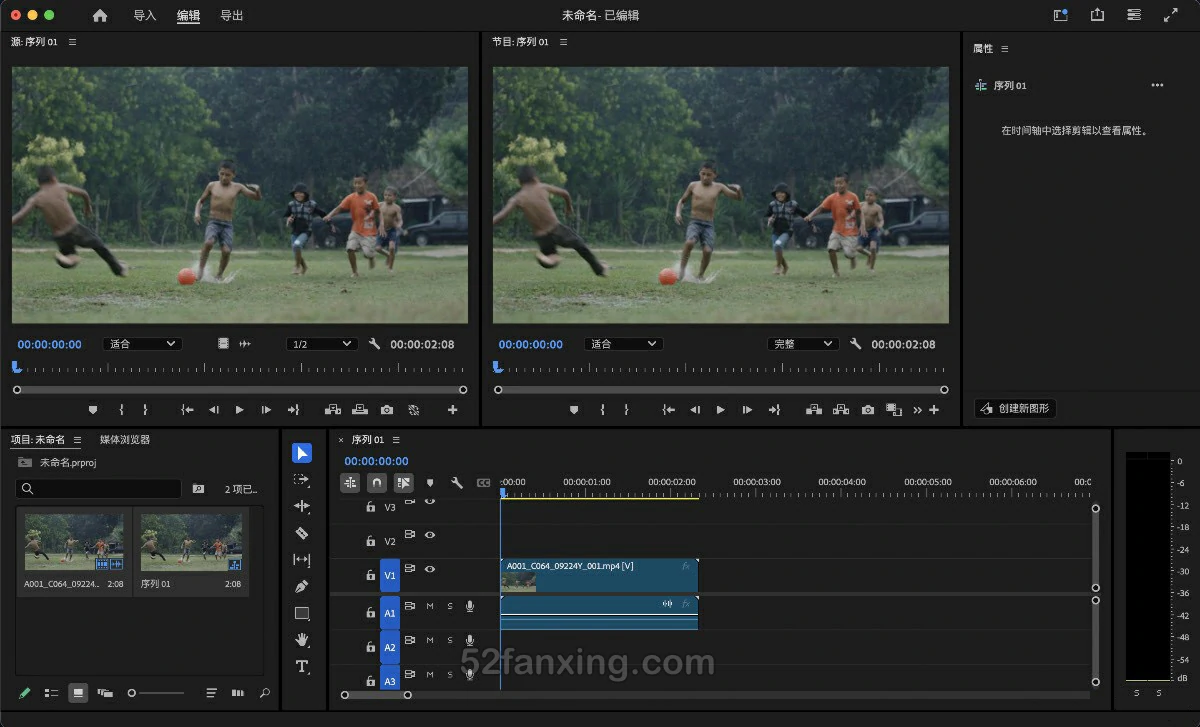Click Source monitor Overwrite button
Viewport: 1200px width, 727px height.
pos(360,410)
